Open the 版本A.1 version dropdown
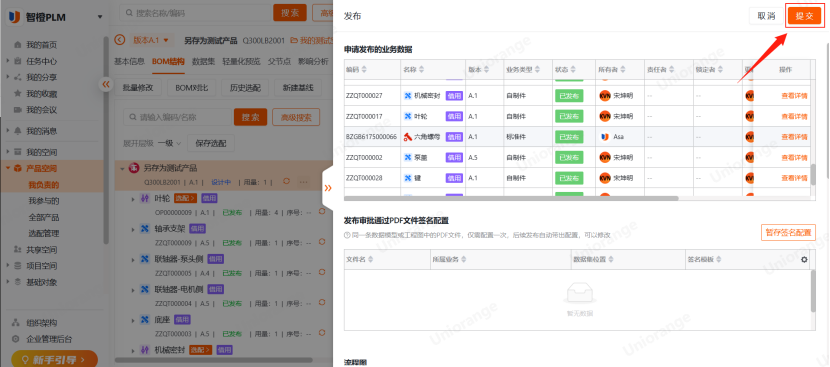 click(151, 40)
